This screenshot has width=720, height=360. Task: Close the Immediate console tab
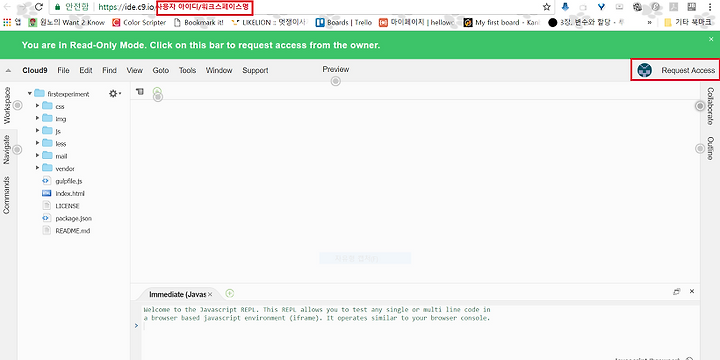pyautogui.click(x=210, y=294)
